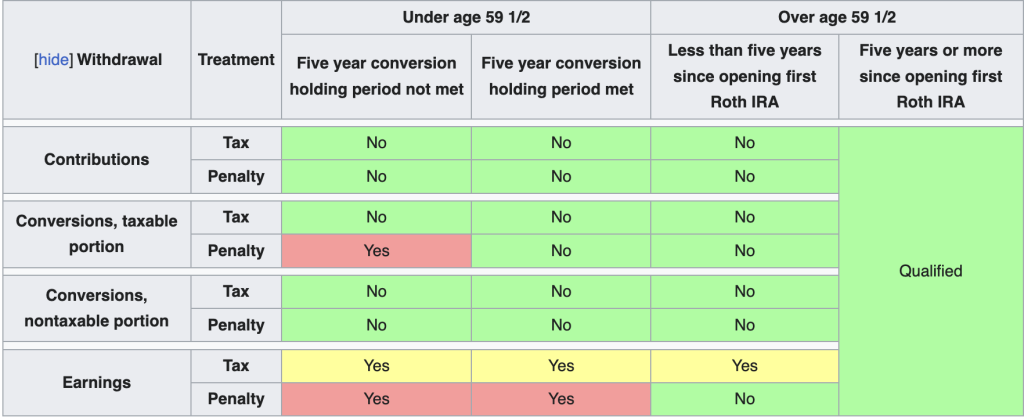This screenshot has width=1024, height=417.
Task: Collapse the table using the hide toggle
Action: click(x=52, y=60)
